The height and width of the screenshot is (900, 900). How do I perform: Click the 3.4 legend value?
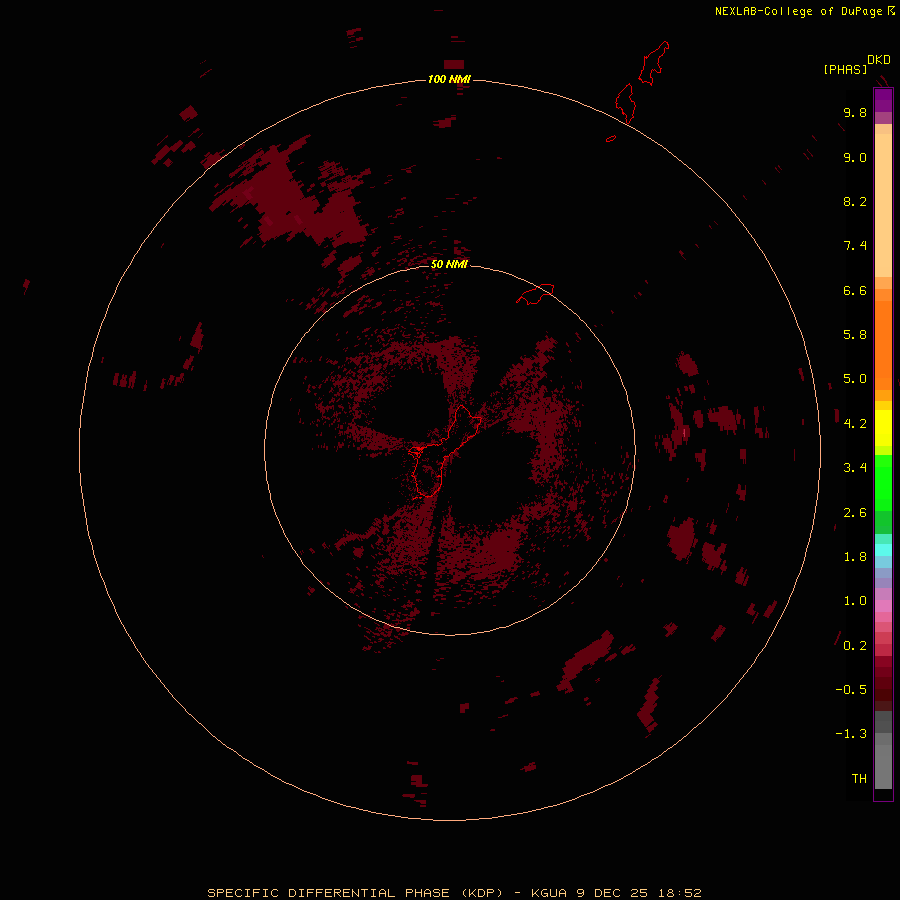pos(855,468)
